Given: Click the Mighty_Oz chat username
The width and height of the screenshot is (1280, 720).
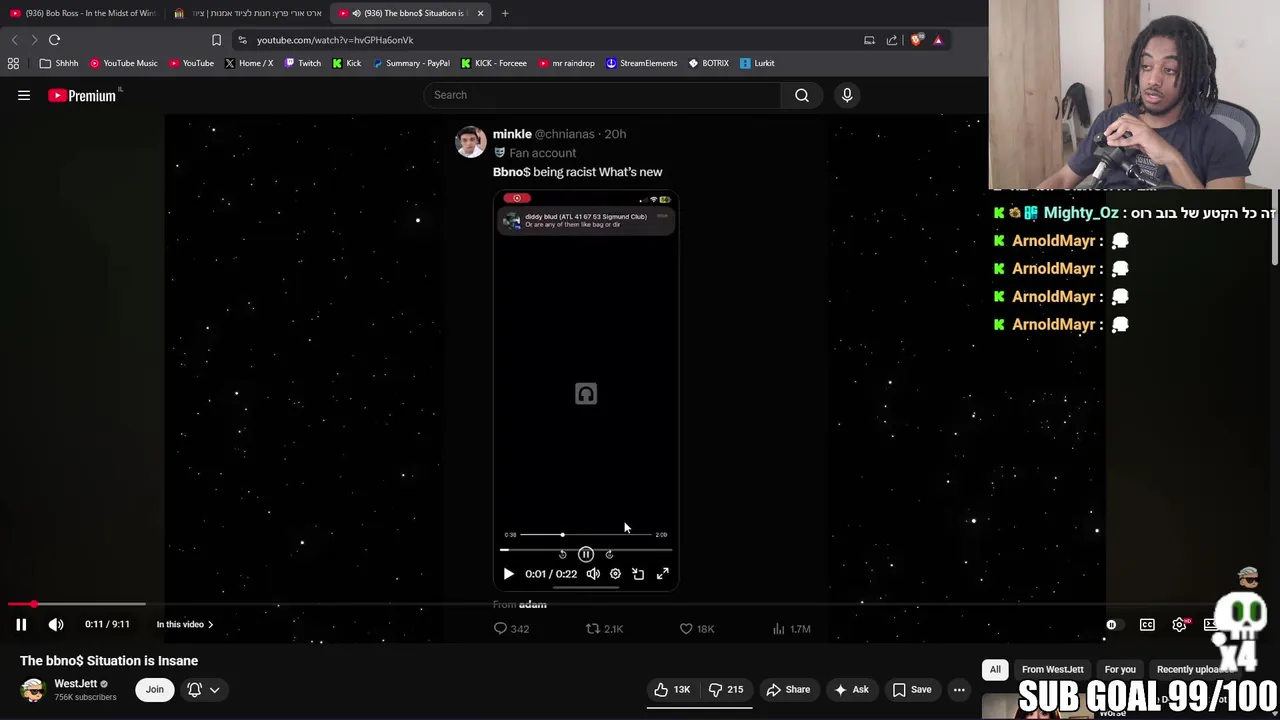Looking at the screenshot, I should 1081,213.
